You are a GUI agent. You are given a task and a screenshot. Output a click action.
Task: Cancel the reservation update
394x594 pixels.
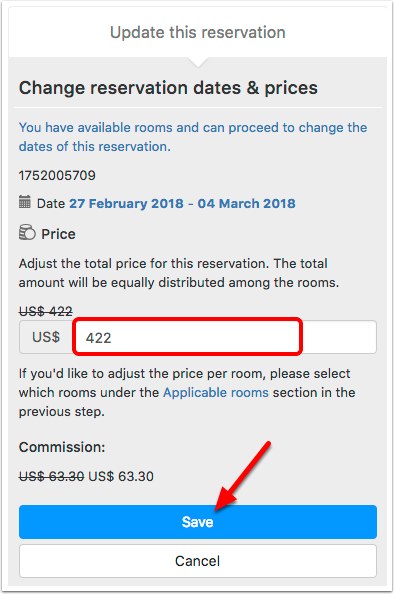tap(198, 561)
